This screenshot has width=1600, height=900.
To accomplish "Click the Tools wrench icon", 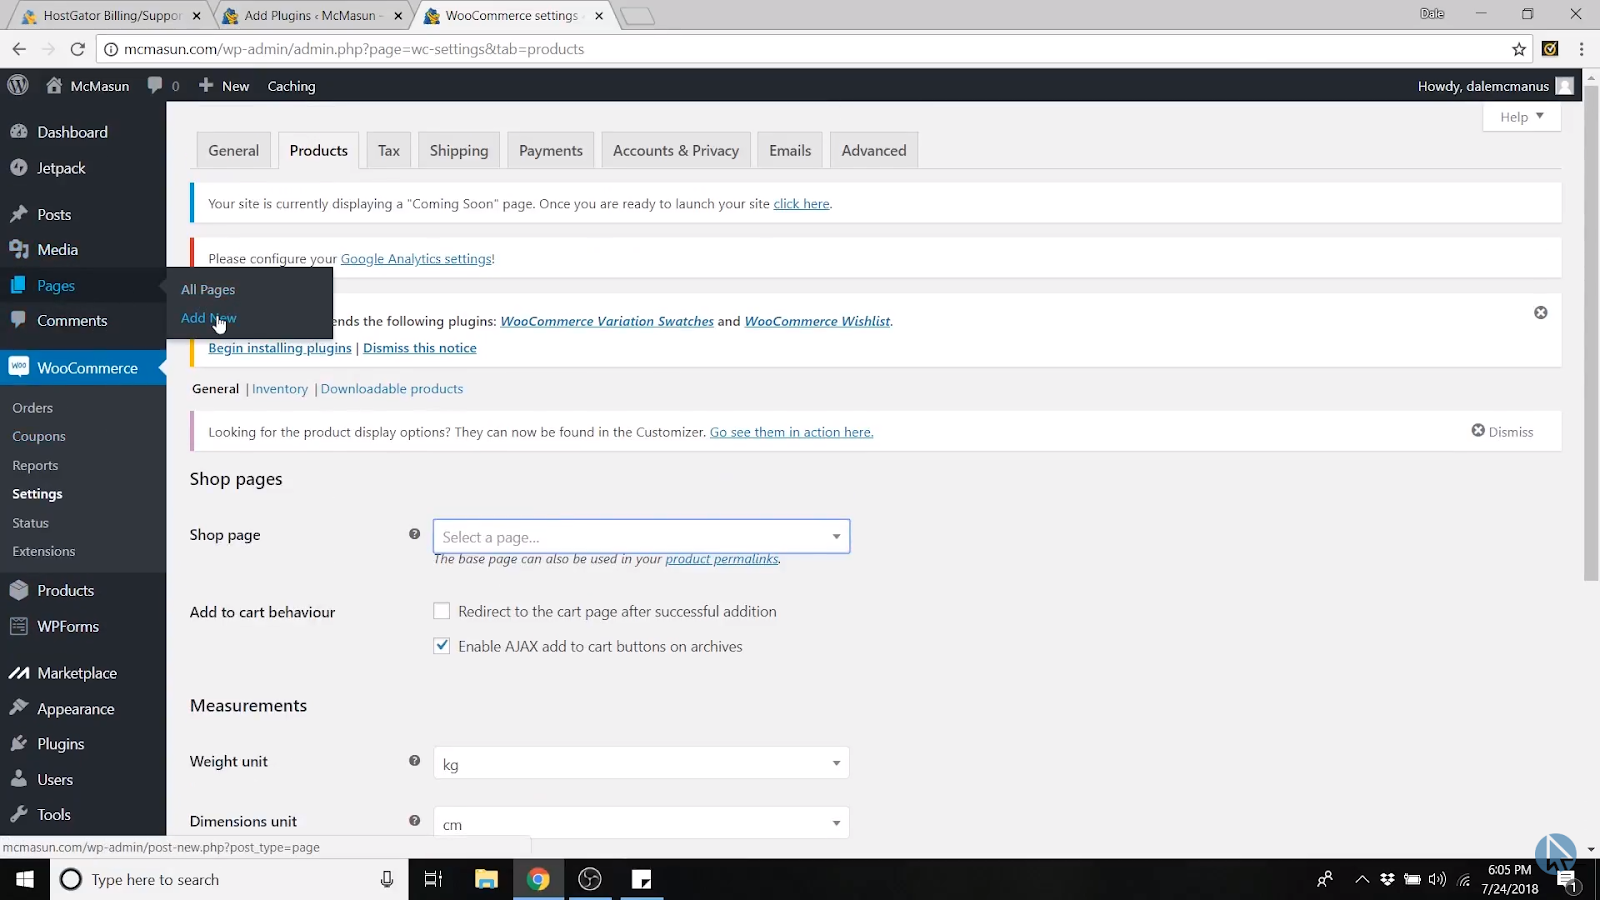I will tap(19, 814).
